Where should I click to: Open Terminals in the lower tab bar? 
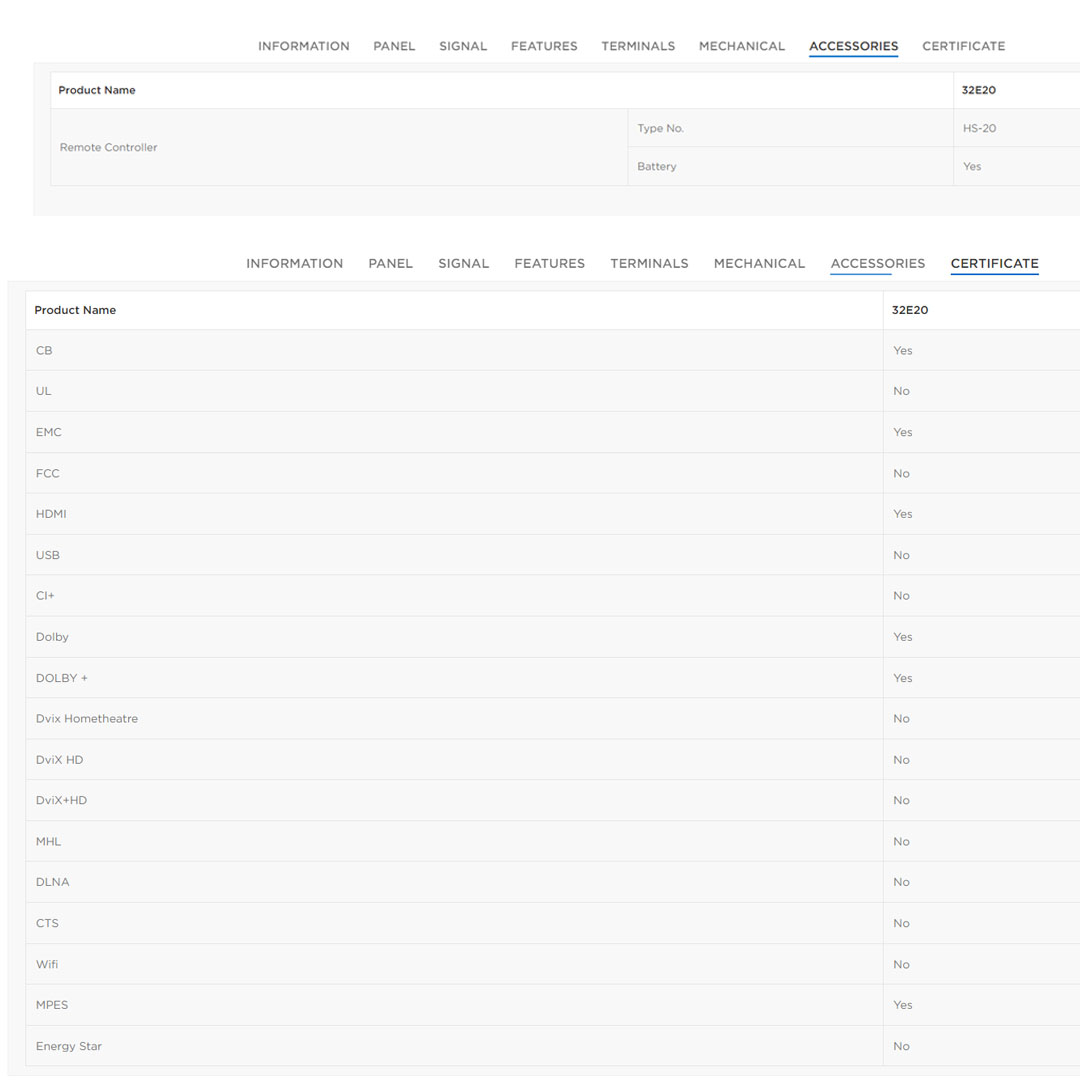649,264
